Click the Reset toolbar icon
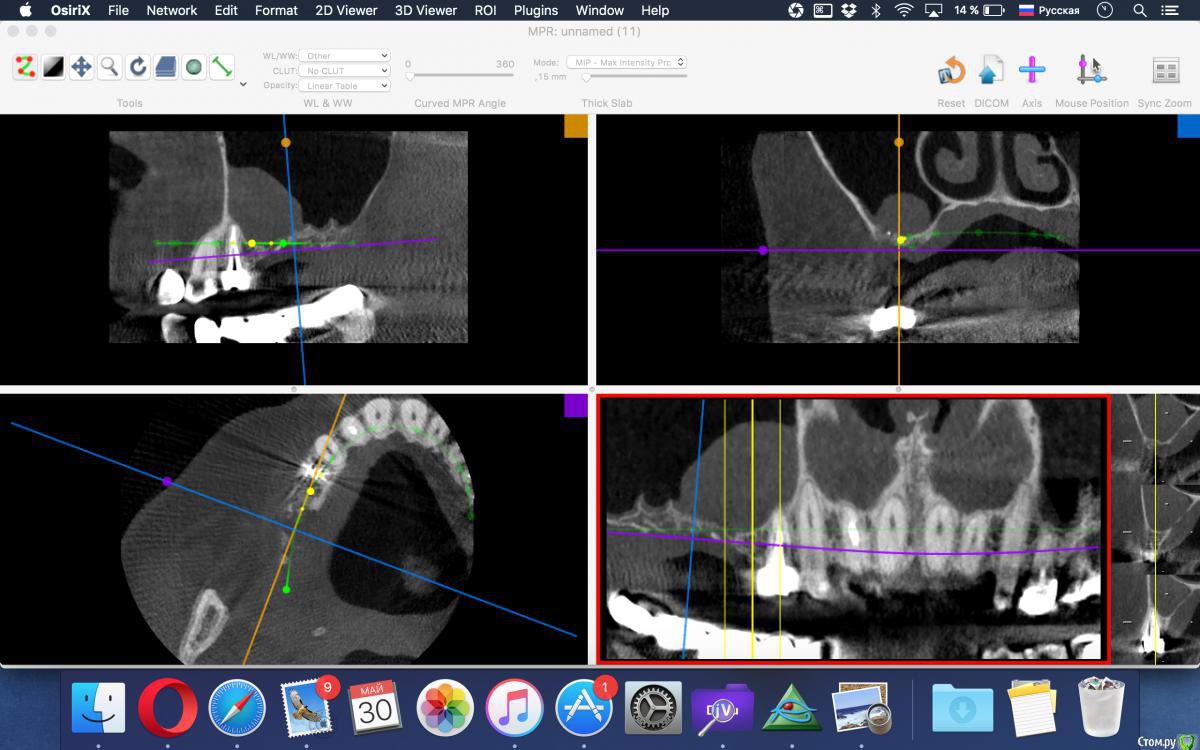The width and height of the screenshot is (1200, 750). 951,70
